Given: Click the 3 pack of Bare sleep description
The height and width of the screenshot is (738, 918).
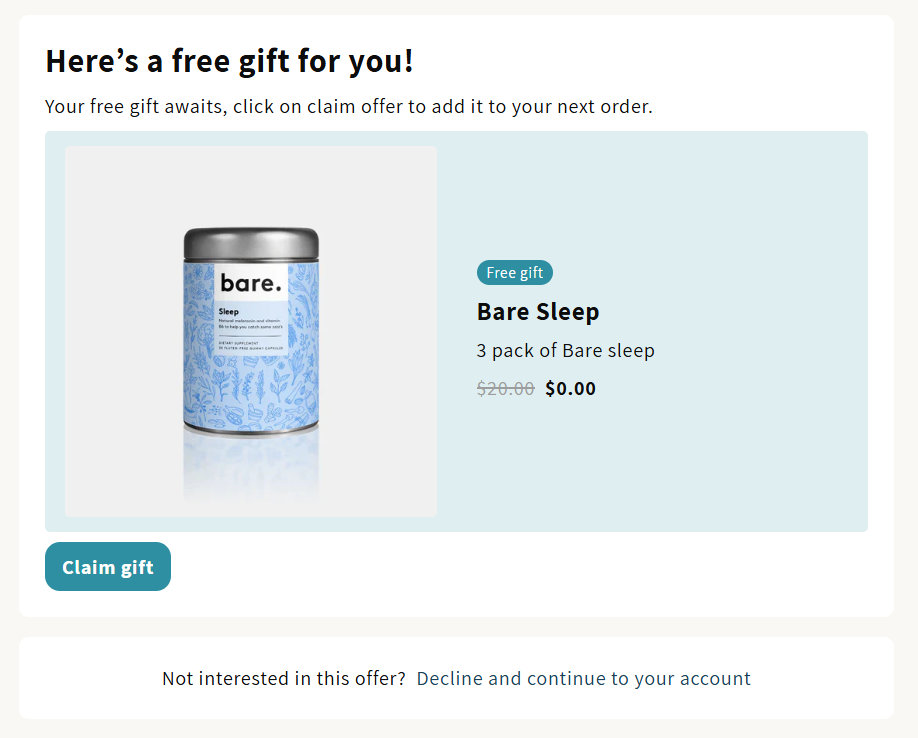Looking at the screenshot, I should click(x=566, y=351).
